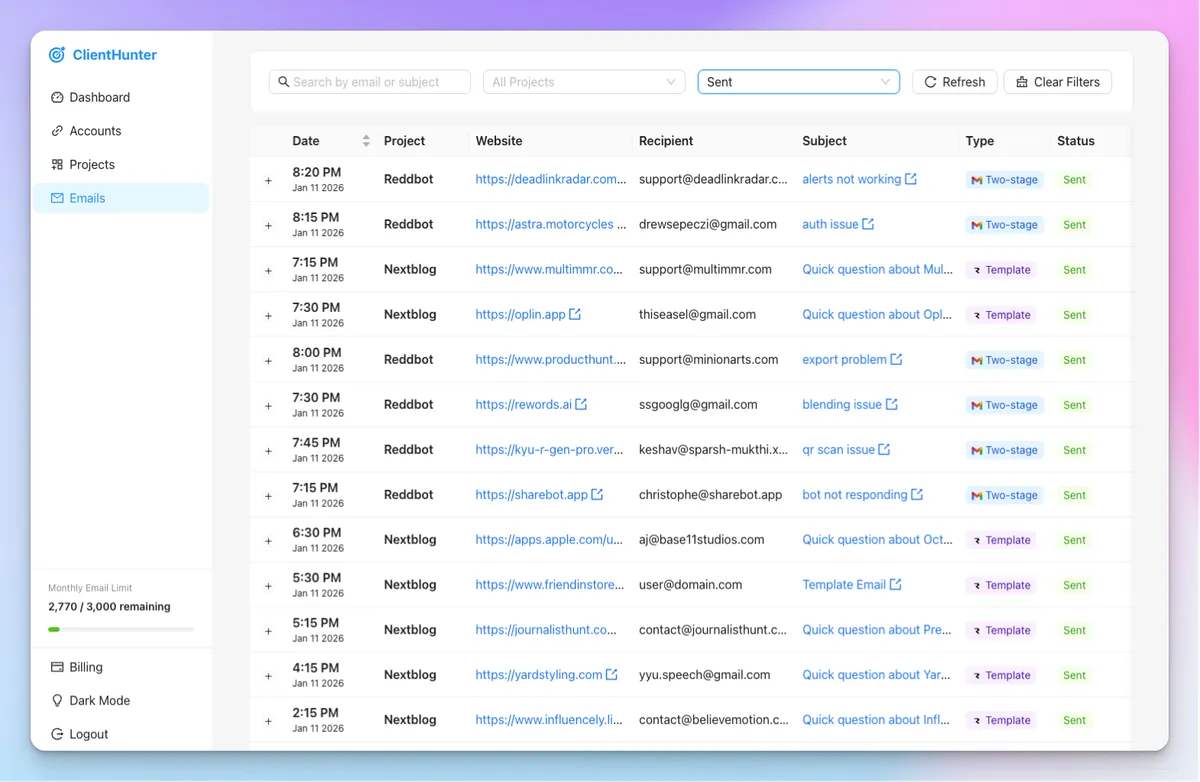Click Template badge in multimmr row
The height and width of the screenshot is (782, 1200).
tap(1001, 270)
